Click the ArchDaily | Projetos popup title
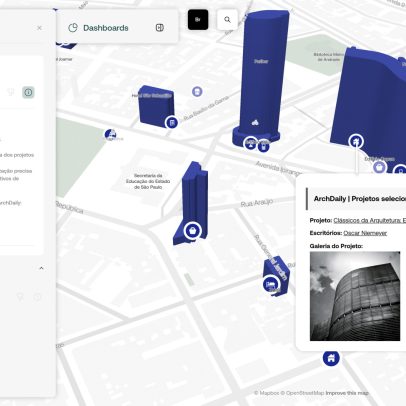 (360, 199)
